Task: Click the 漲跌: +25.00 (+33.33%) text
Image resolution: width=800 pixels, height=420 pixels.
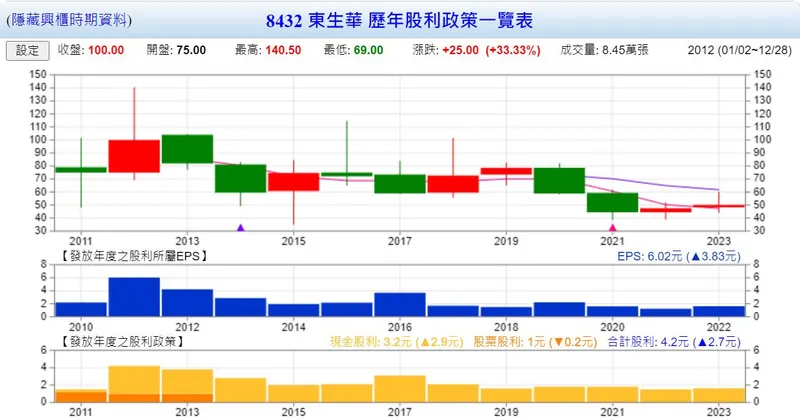Action: (477, 50)
